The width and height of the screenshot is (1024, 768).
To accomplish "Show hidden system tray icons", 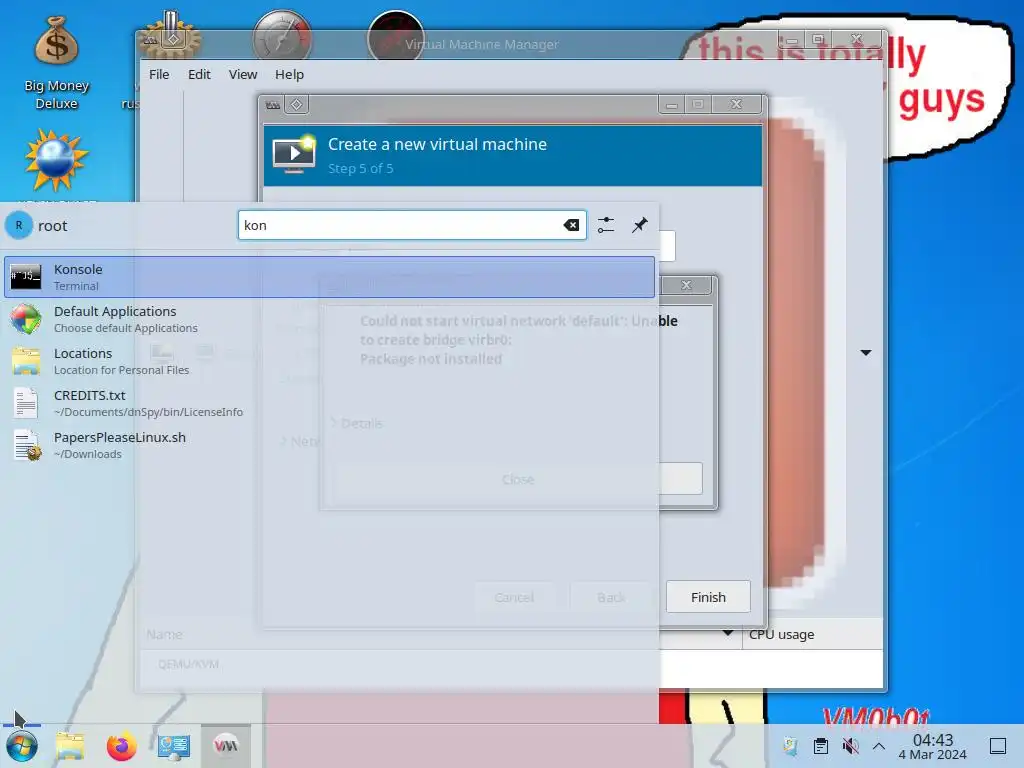I will coord(879,746).
